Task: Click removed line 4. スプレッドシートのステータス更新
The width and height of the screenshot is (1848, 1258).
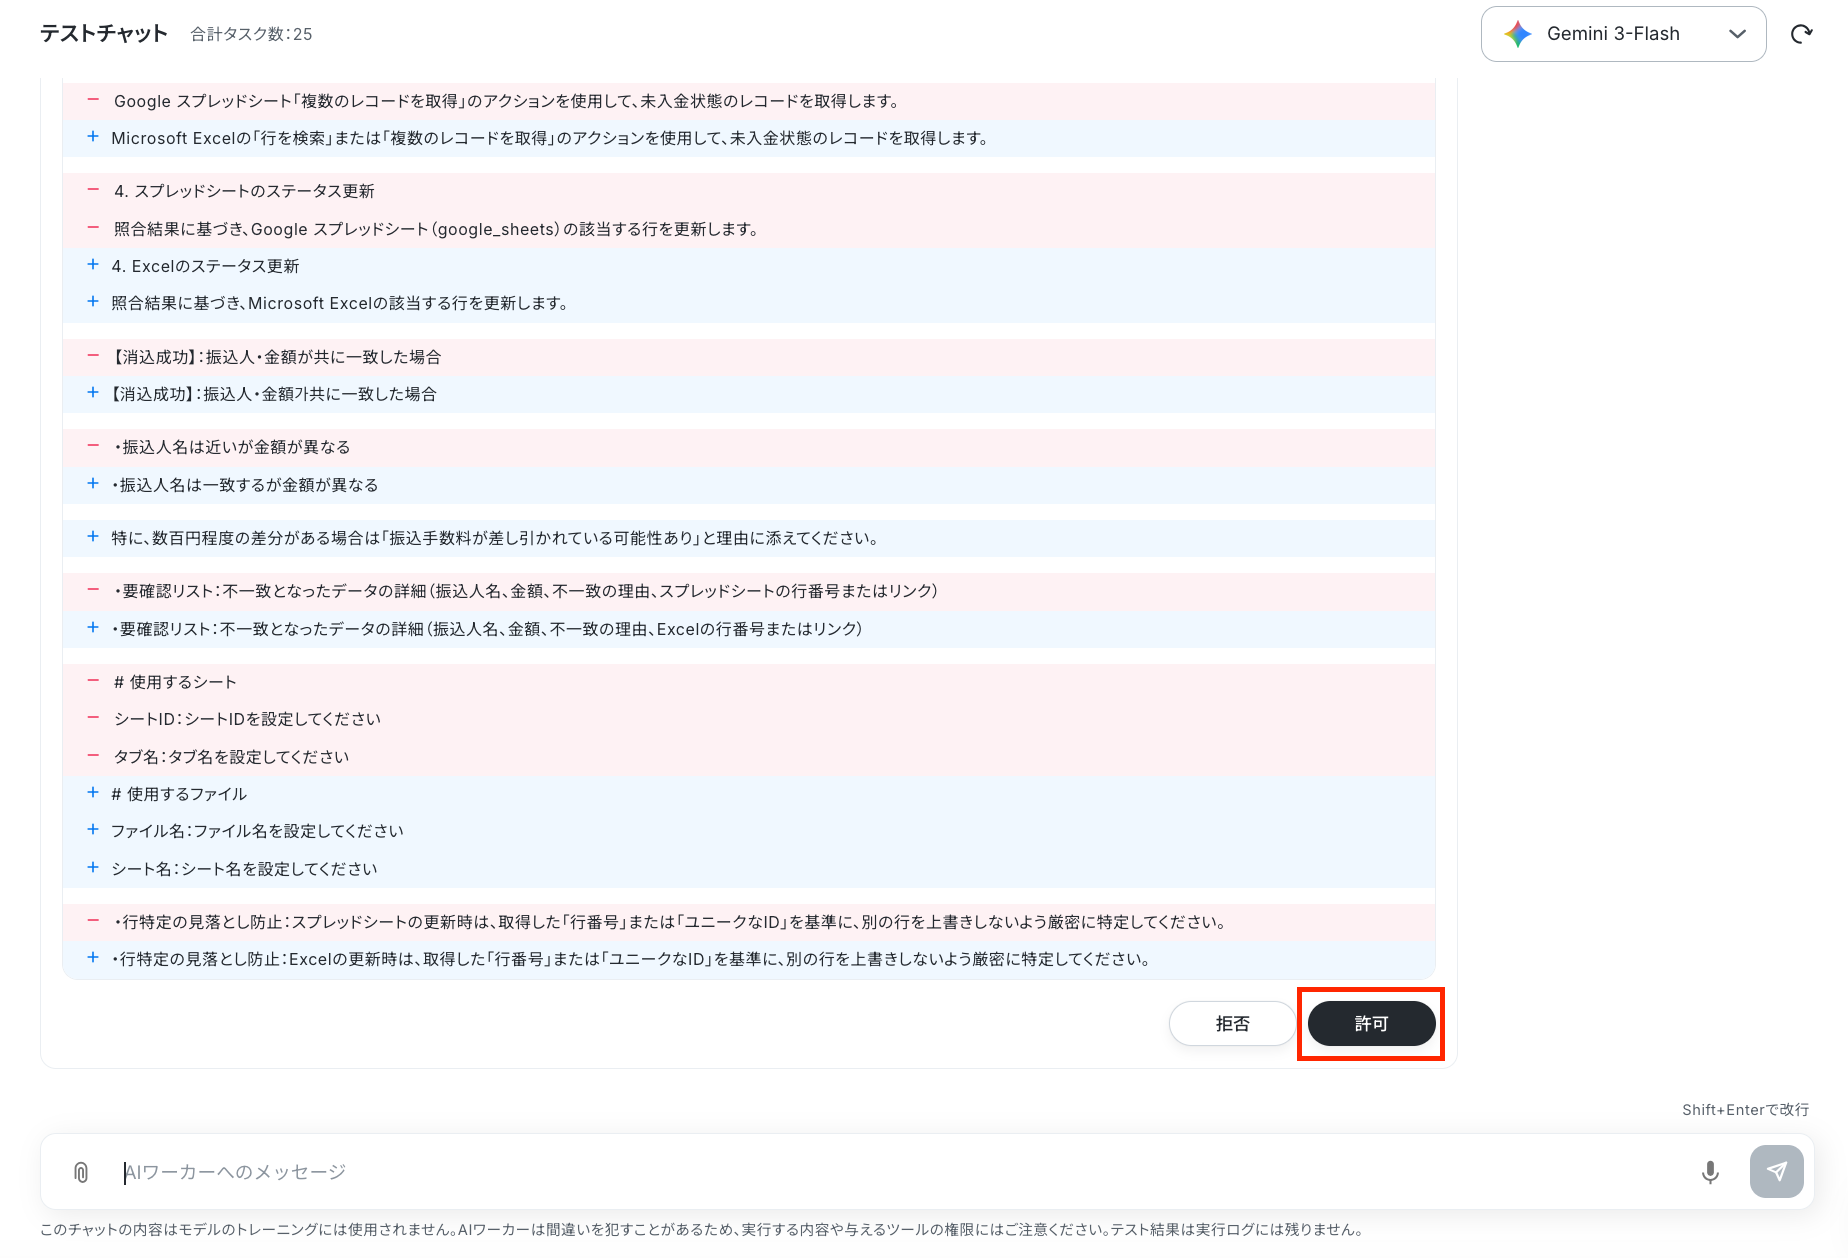Action: (749, 191)
